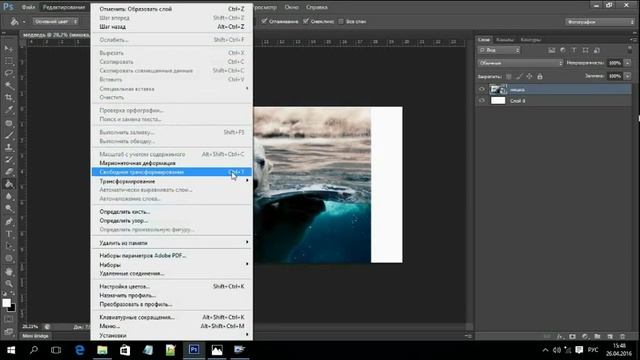Toggle visibility of layer Слой 0
The image size is (640, 360).
click(x=482, y=100)
